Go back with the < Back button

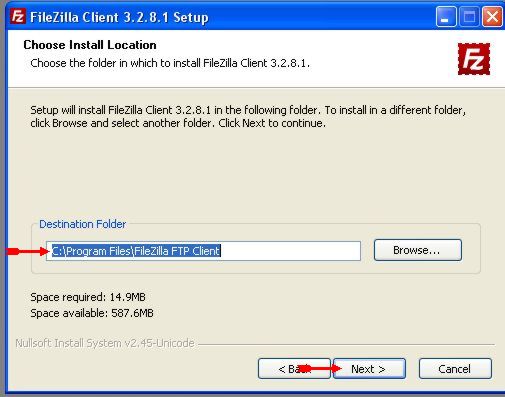point(294,369)
